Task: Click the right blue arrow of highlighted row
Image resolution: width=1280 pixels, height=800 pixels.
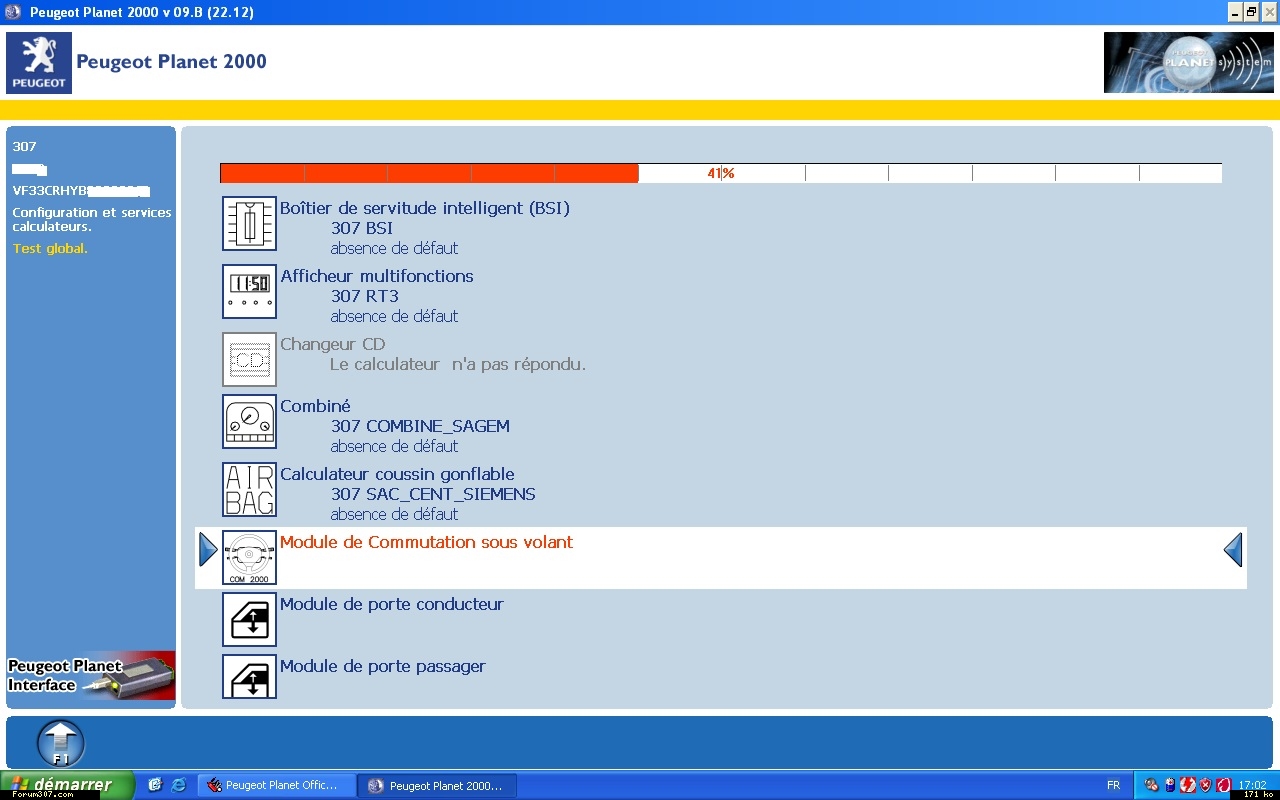Action: point(1233,549)
